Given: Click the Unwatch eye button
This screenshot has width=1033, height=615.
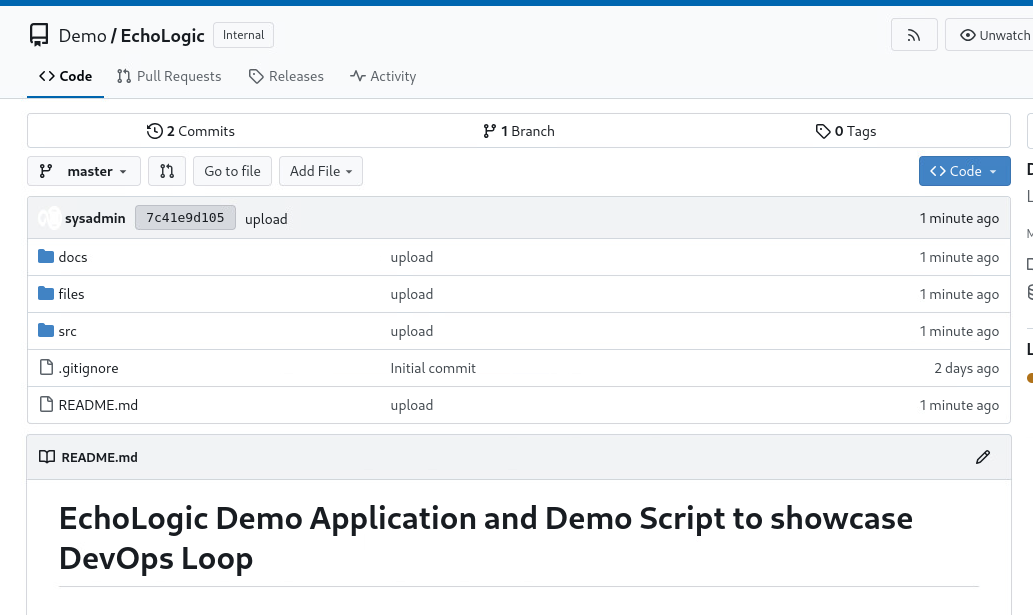Looking at the screenshot, I should click(x=989, y=35).
